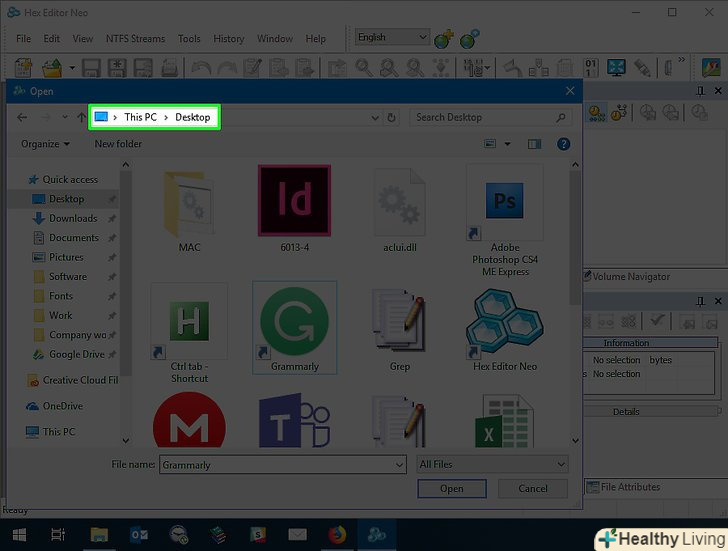Image resolution: width=728 pixels, height=551 pixels.
Task: Click the Open button in dialog
Action: (x=452, y=488)
